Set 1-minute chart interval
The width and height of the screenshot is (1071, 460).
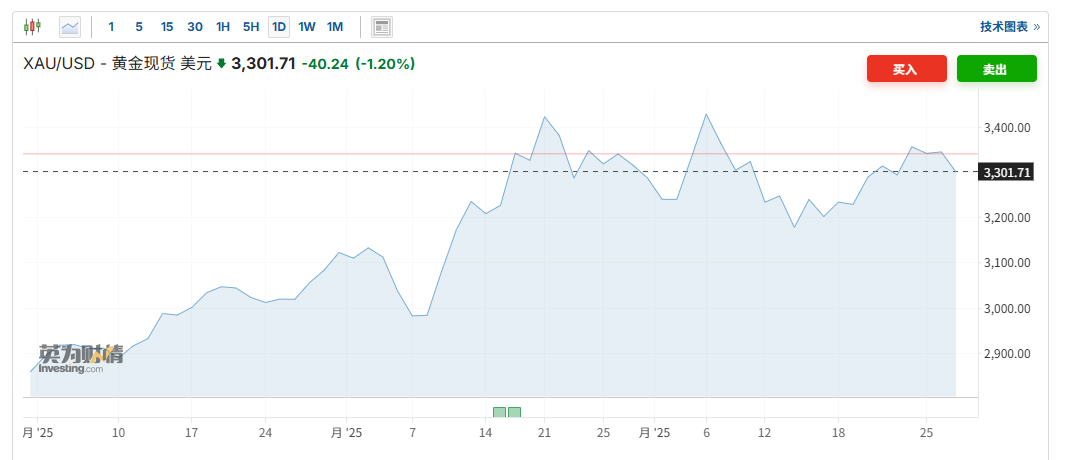(x=111, y=26)
